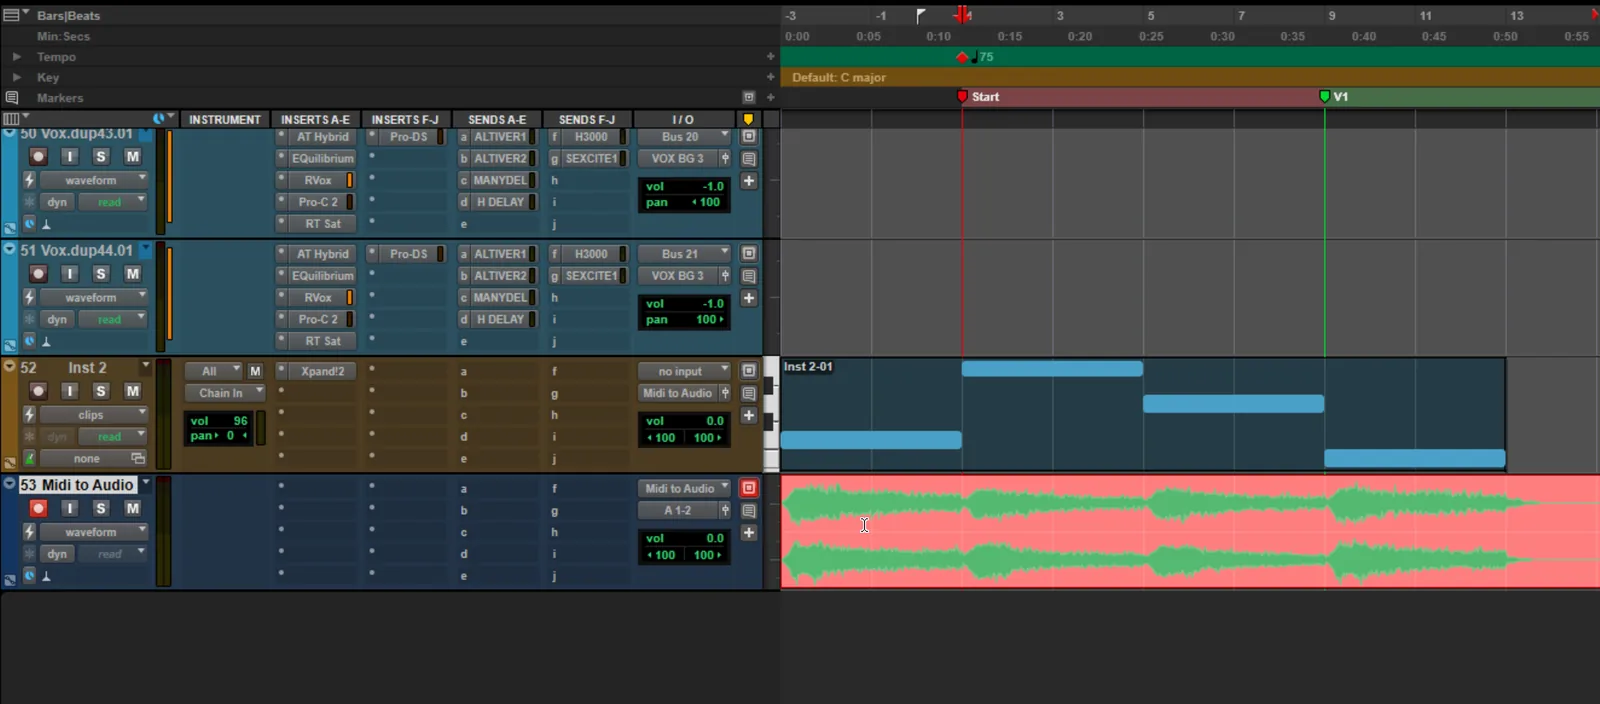Open MIDI input 'All' selector on Inst 2
The image size is (1600, 704).
click(x=213, y=371)
